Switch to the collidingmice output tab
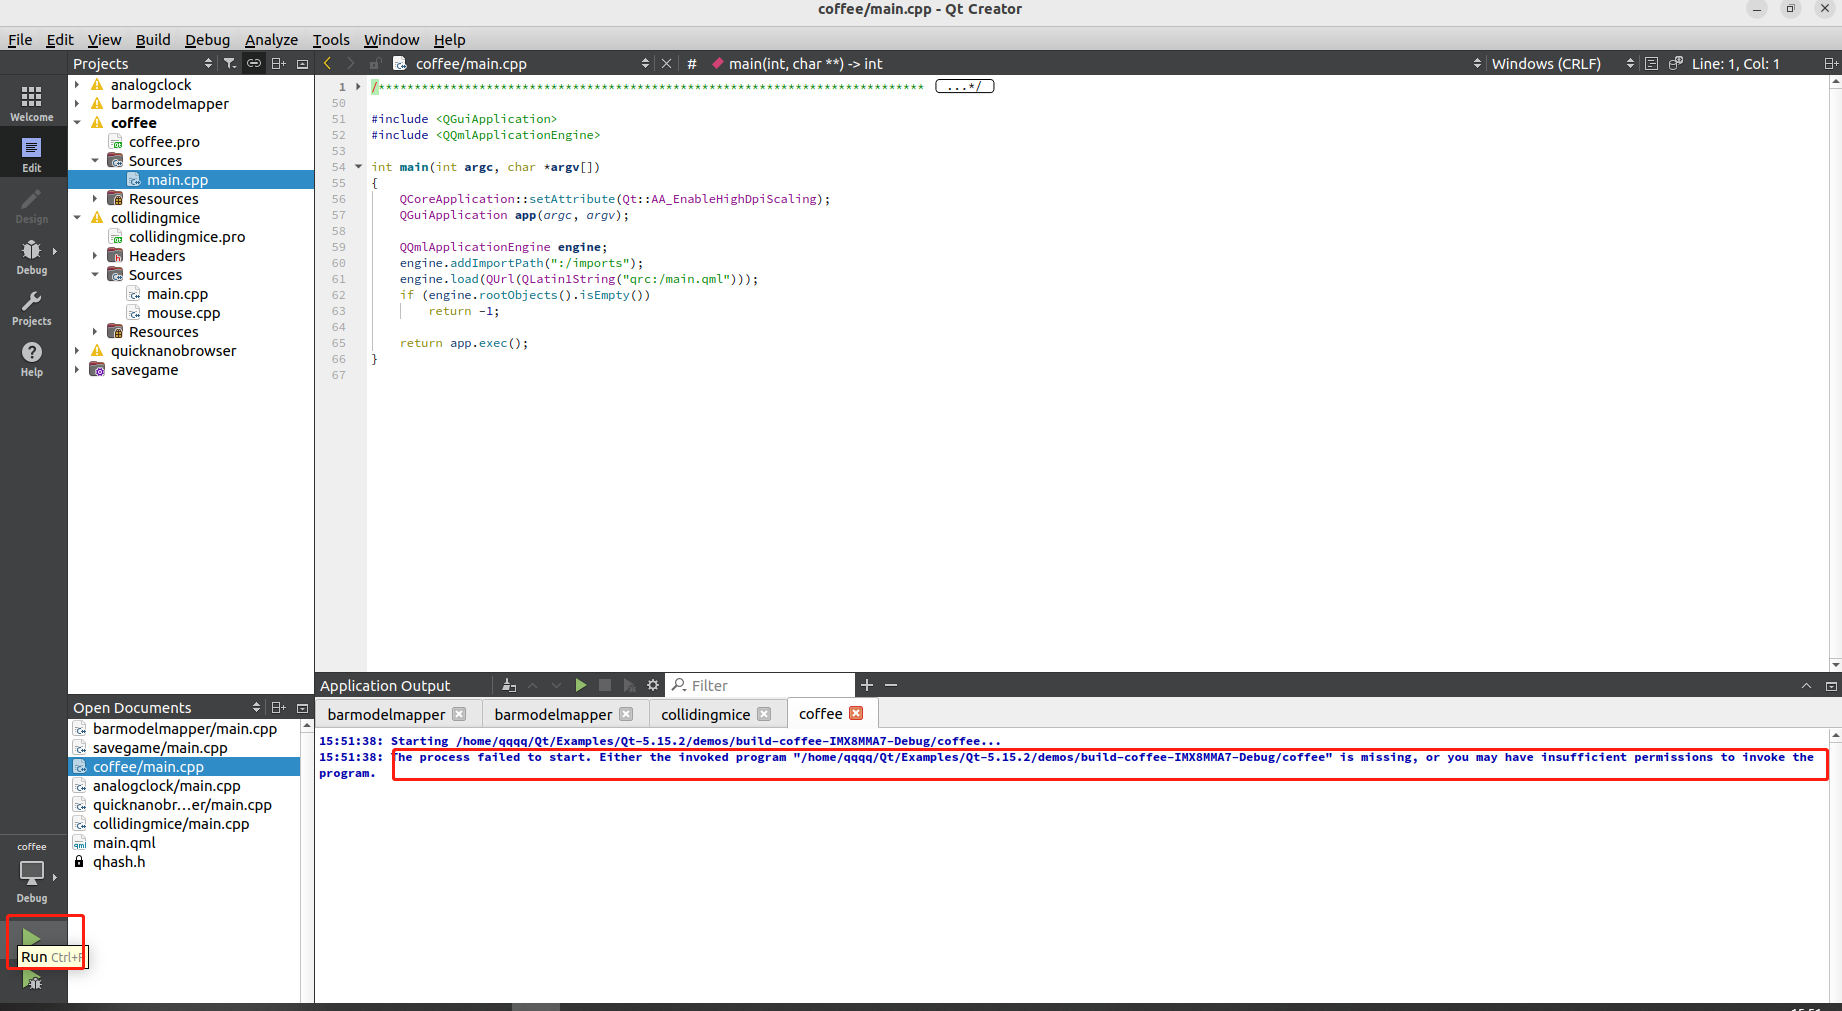 (705, 714)
